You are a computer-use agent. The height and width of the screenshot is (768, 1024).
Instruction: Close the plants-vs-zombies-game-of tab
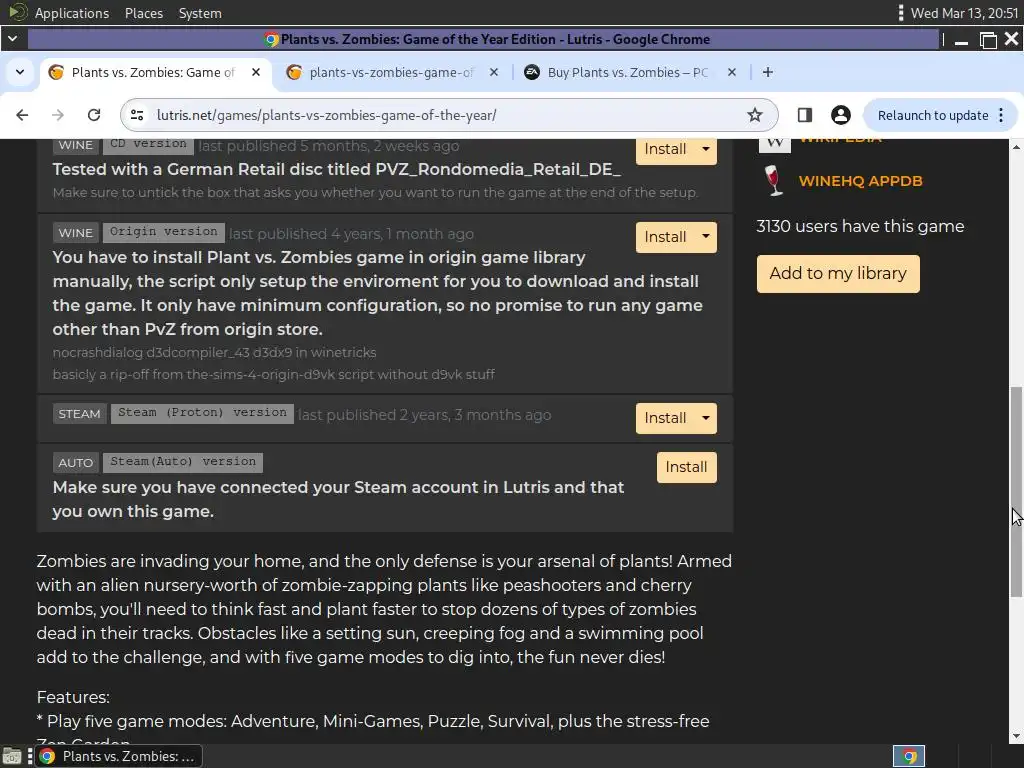tap(494, 72)
